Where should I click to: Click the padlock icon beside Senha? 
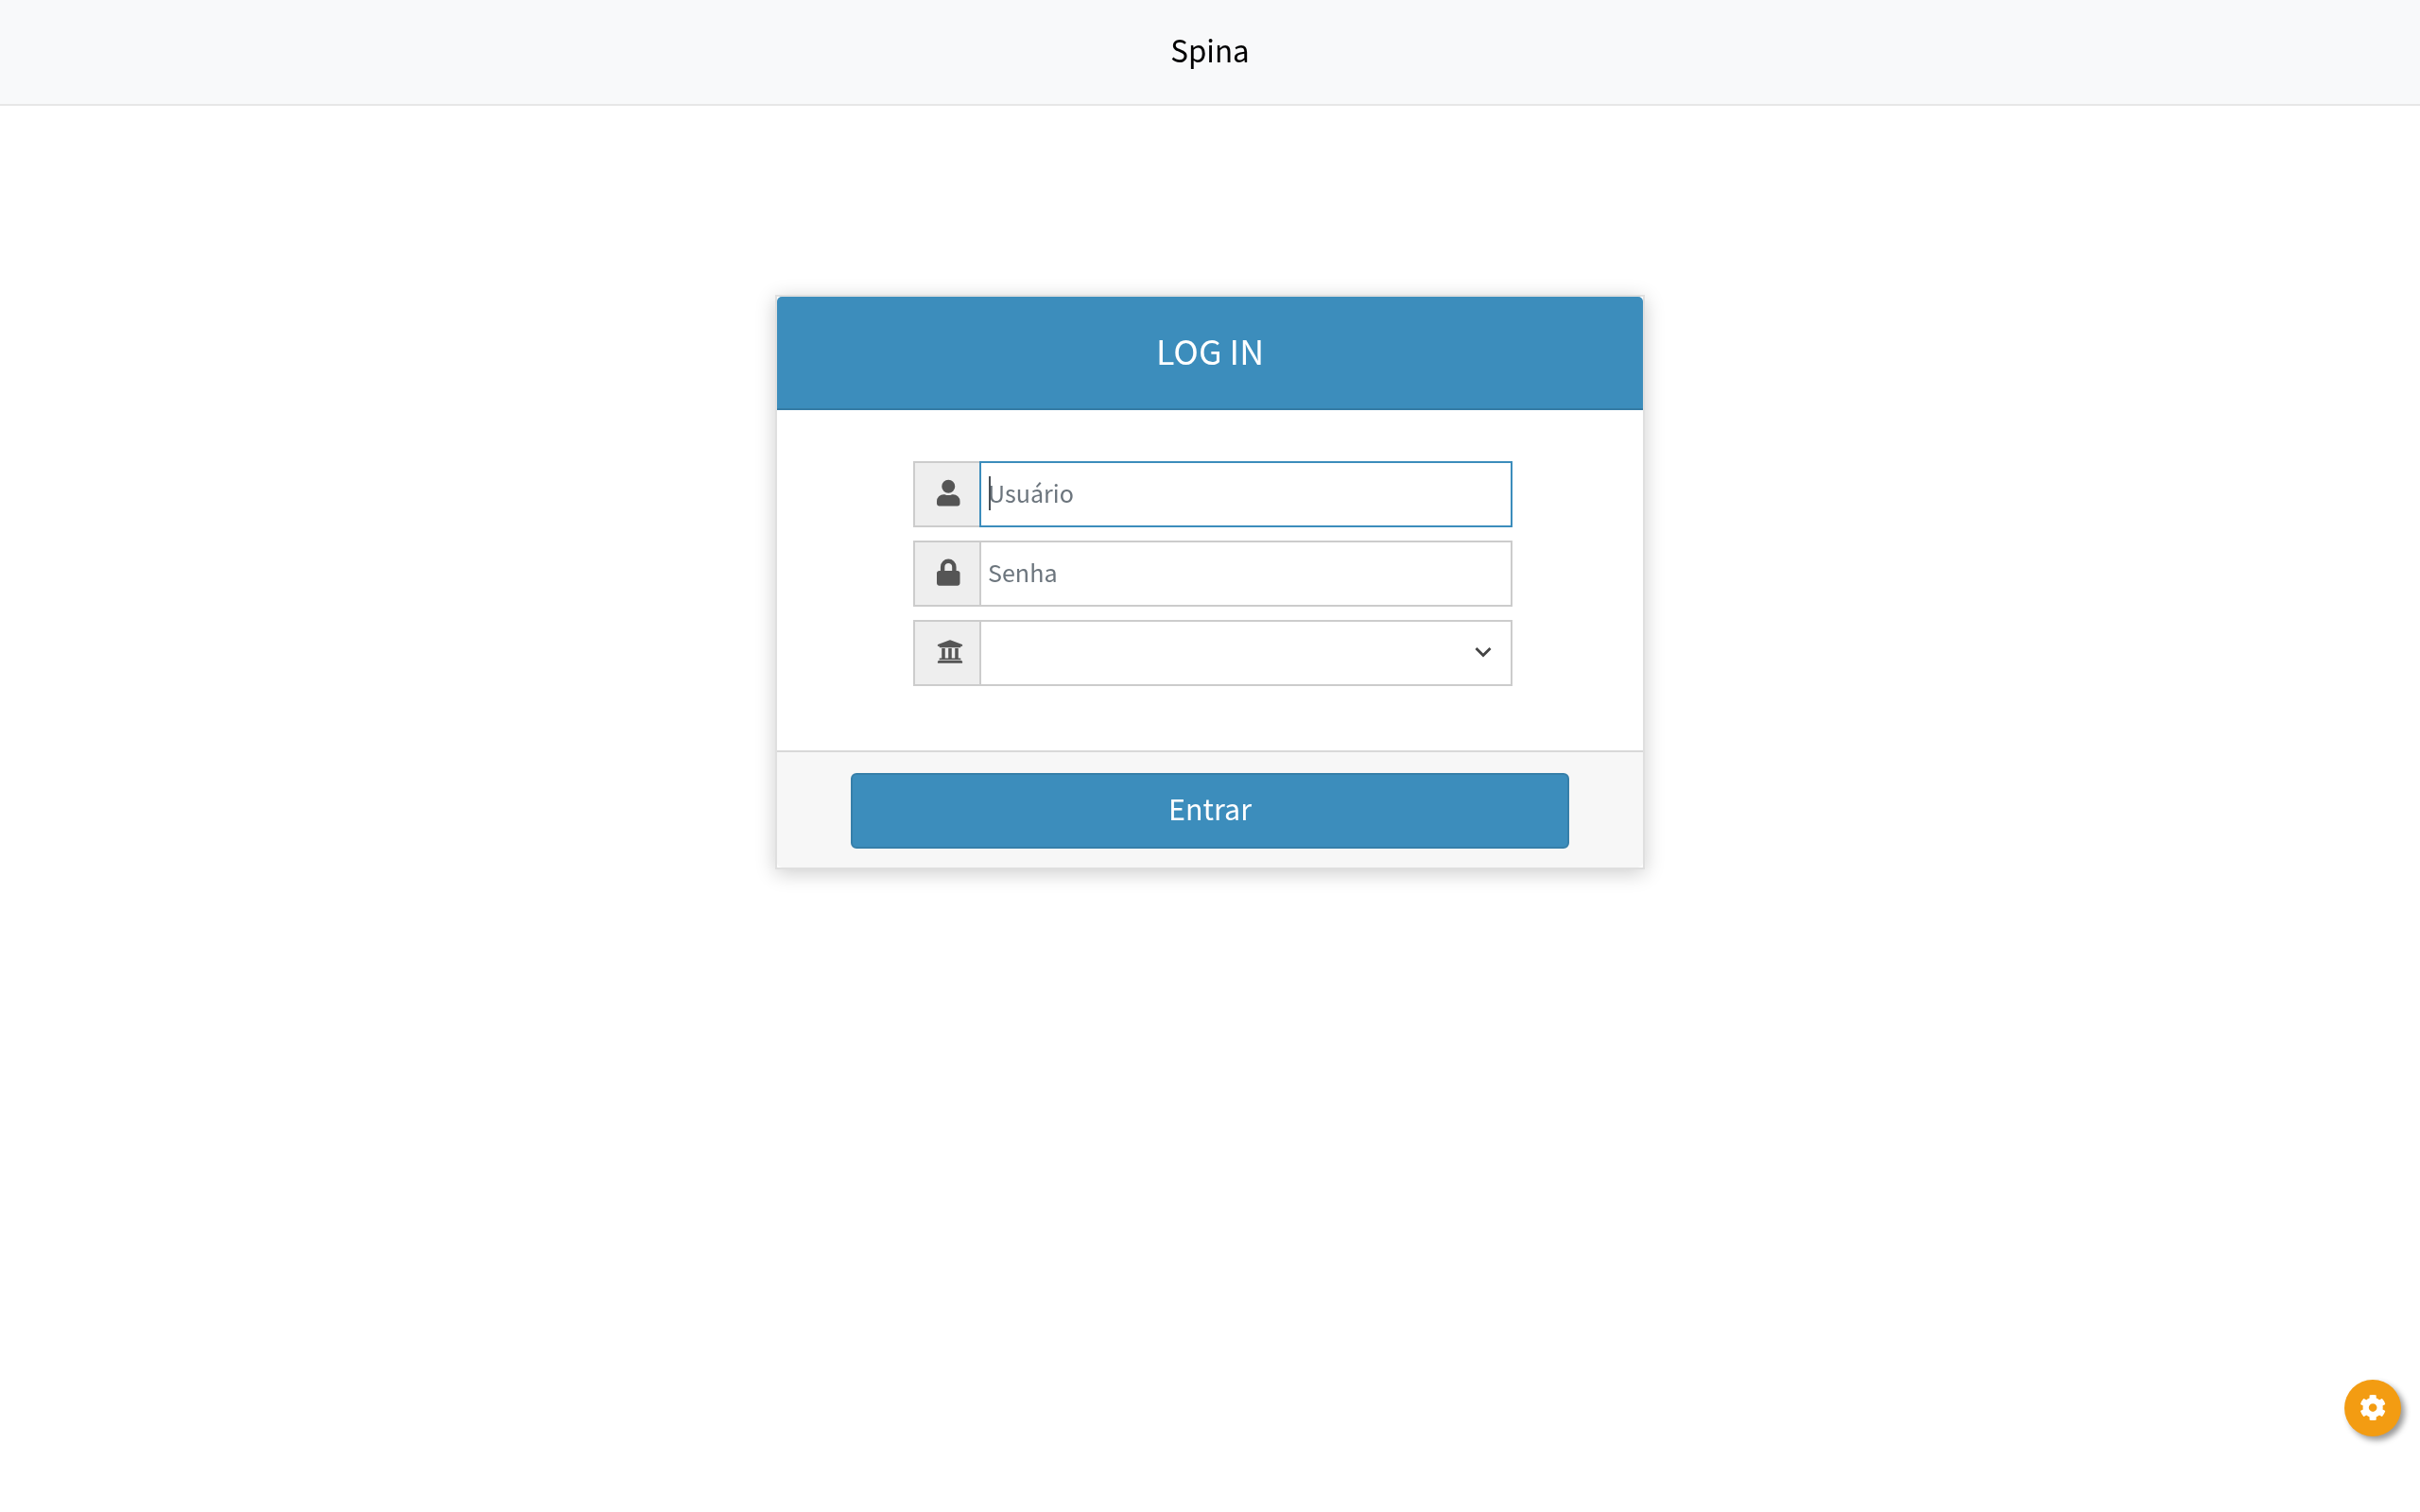[947, 573]
